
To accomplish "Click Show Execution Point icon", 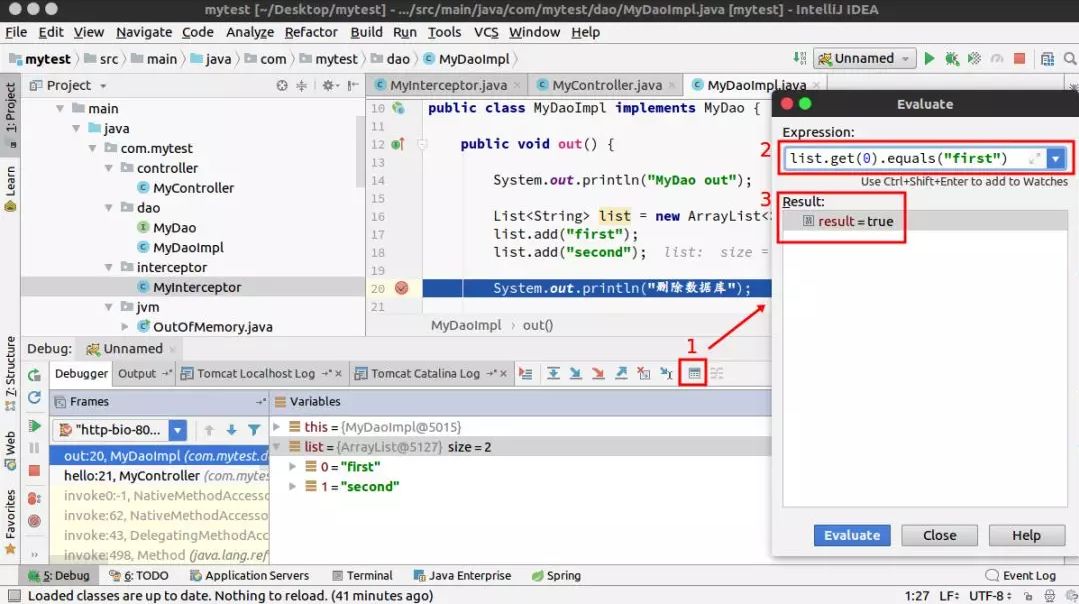I will coord(526,374).
